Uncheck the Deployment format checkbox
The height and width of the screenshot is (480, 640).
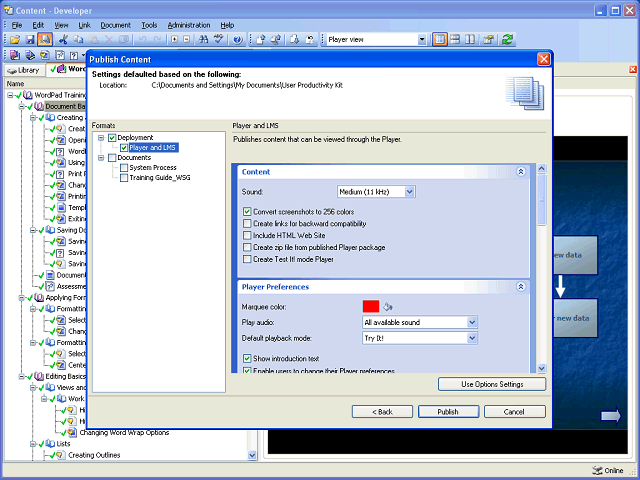112,138
